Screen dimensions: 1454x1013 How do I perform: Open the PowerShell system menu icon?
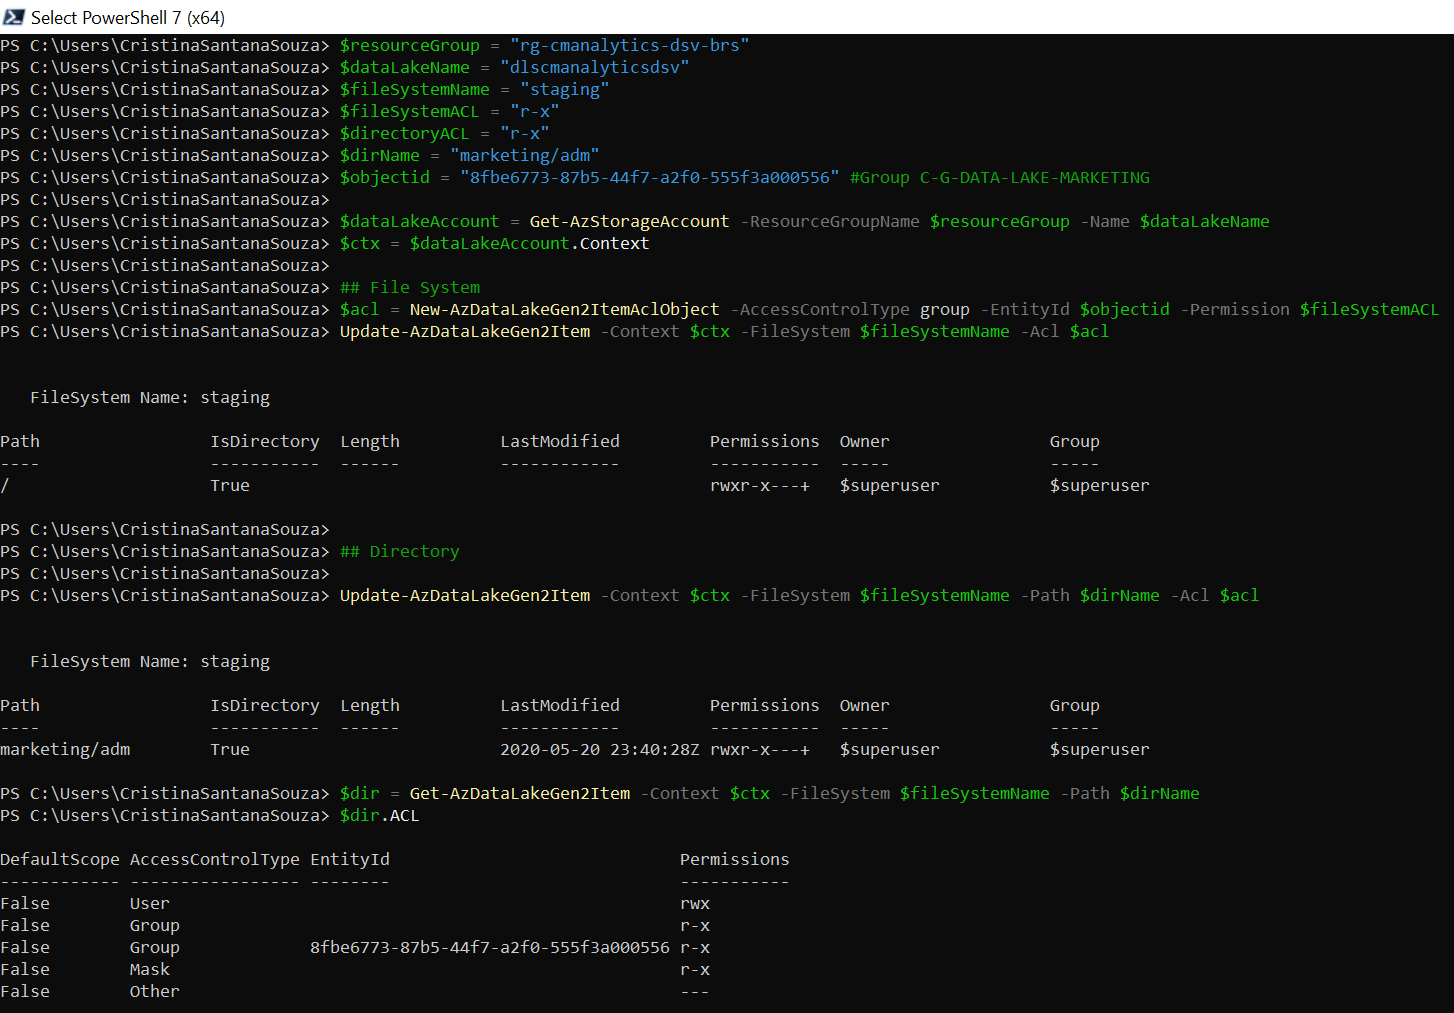point(13,17)
